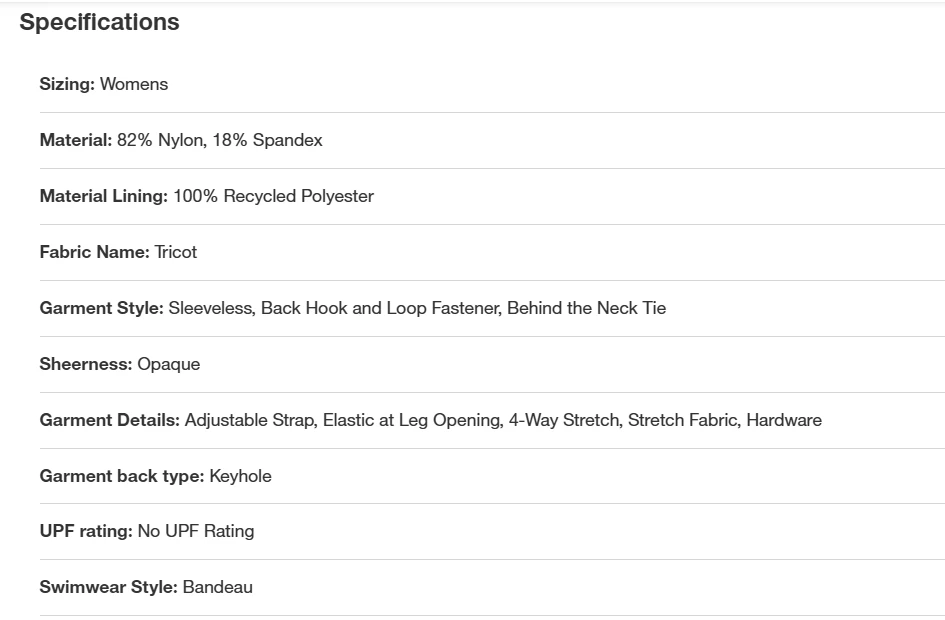Select the Womens sizing value
The image size is (945, 620).
134,84
